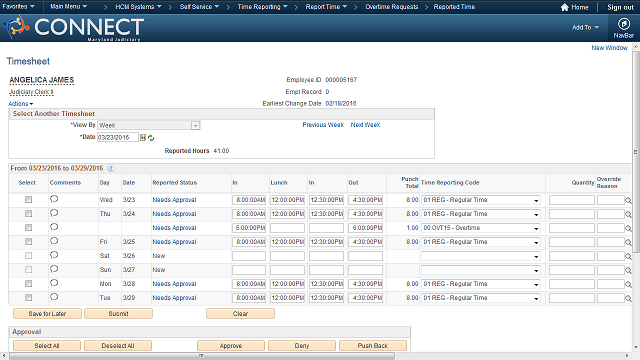Click the Quantity field for Thu 3/24
Image resolution: width=640 pixels, height=360 pixels.
pos(571,214)
